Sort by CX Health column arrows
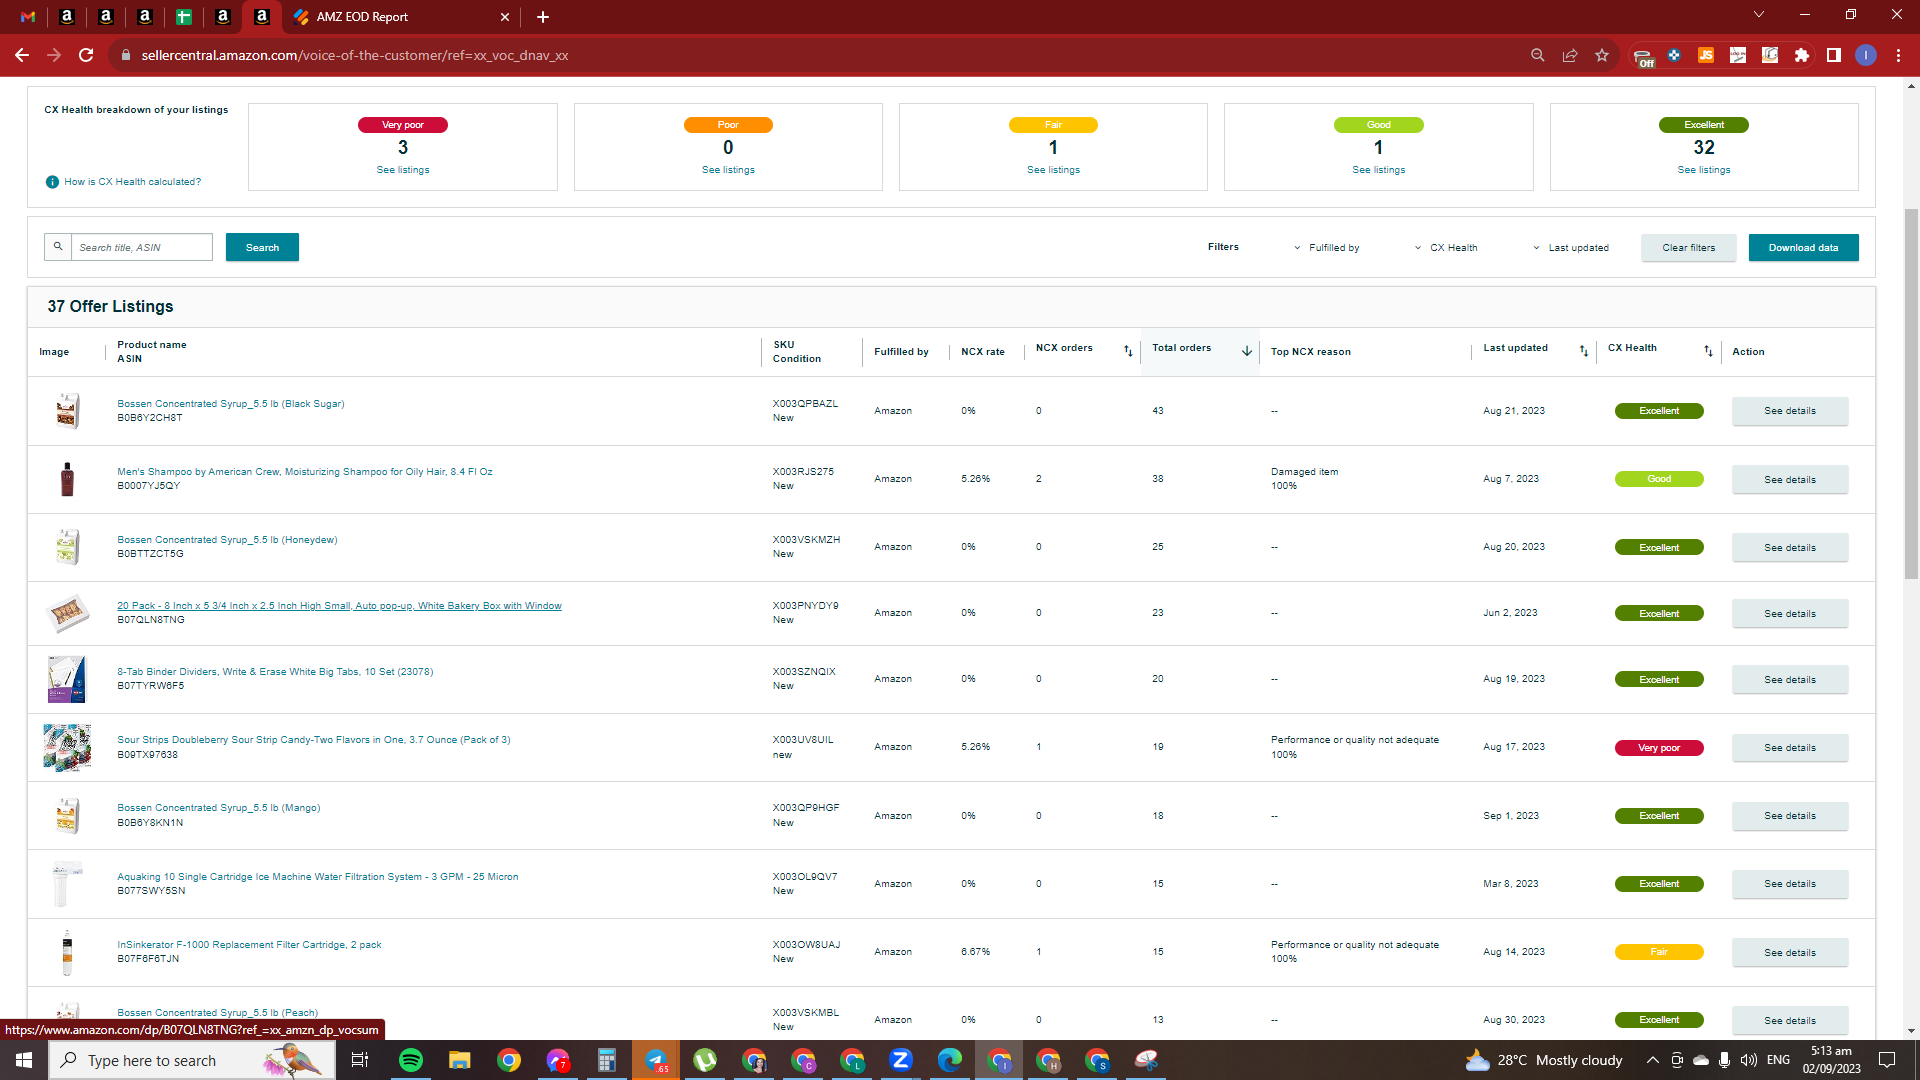The height and width of the screenshot is (1080, 1920). [x=1708, y=351]
